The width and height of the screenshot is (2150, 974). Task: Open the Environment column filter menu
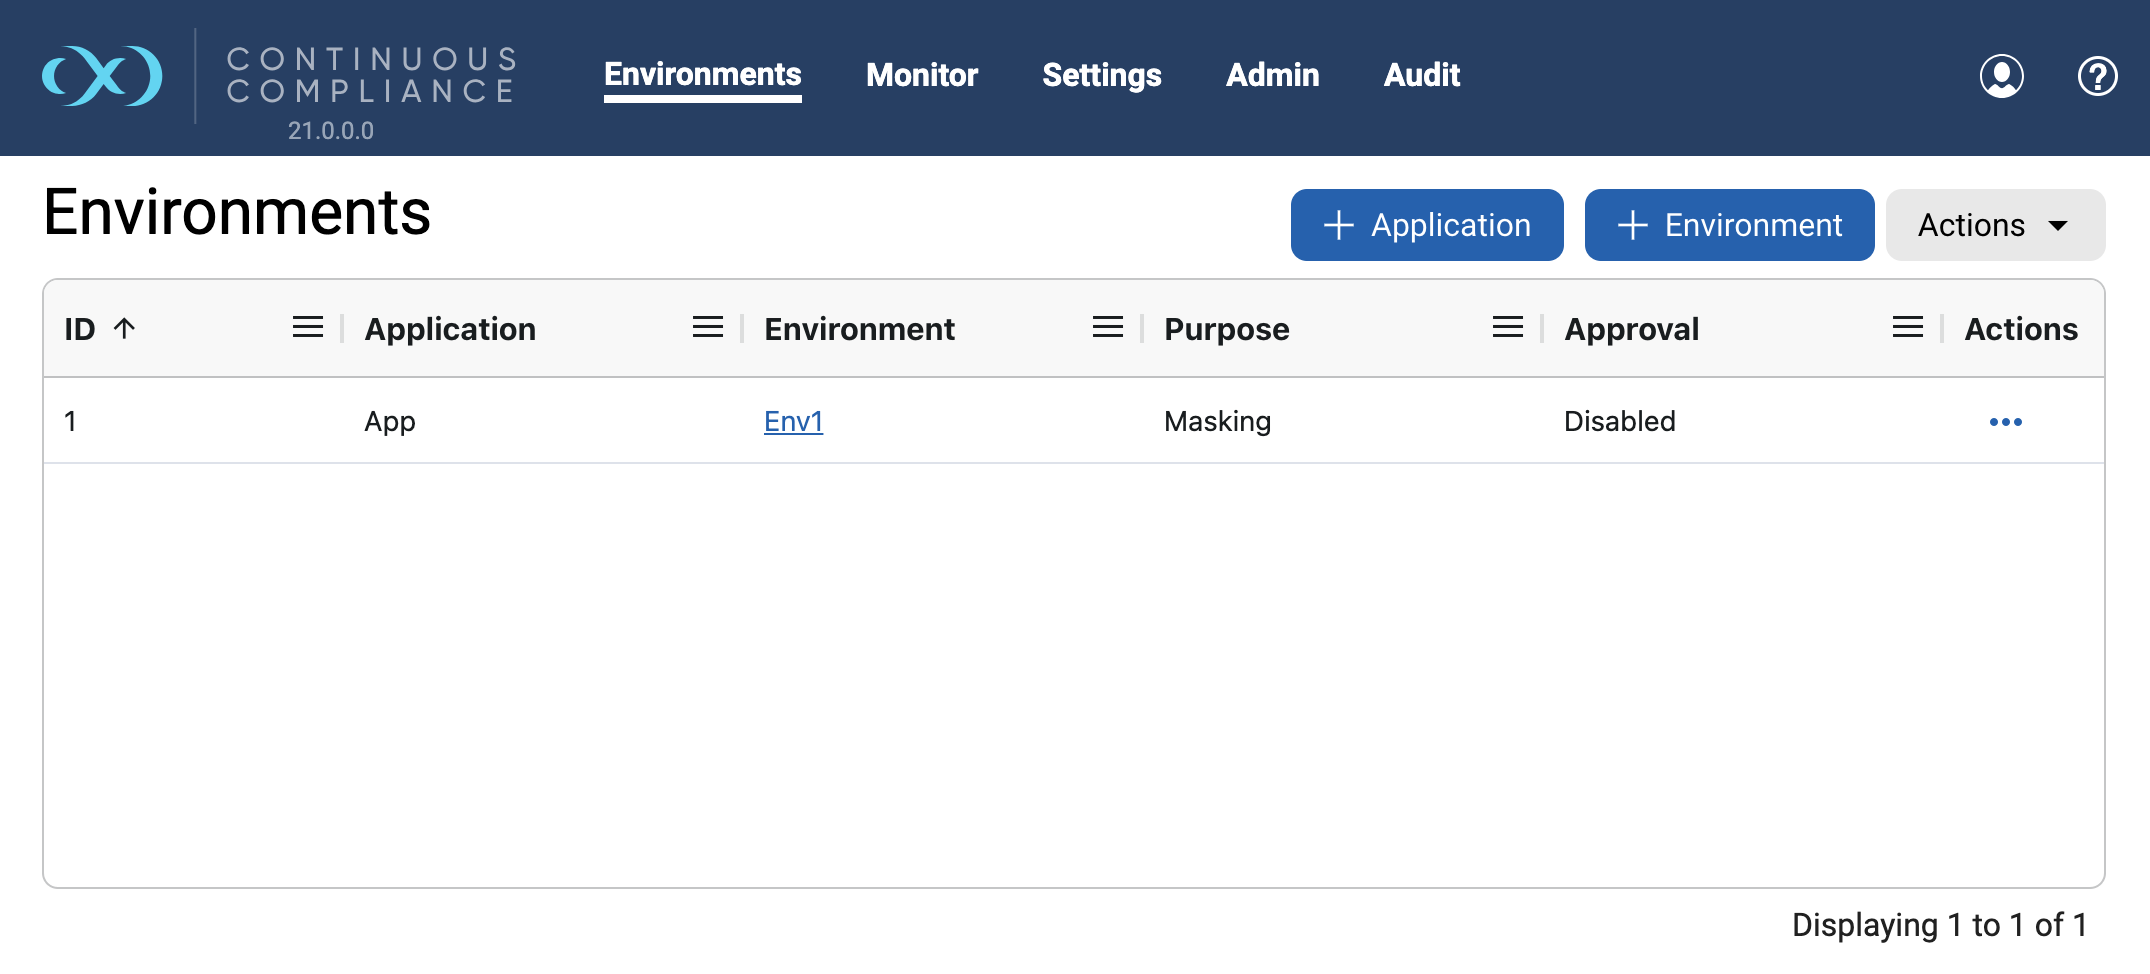tap(1107, 327)
